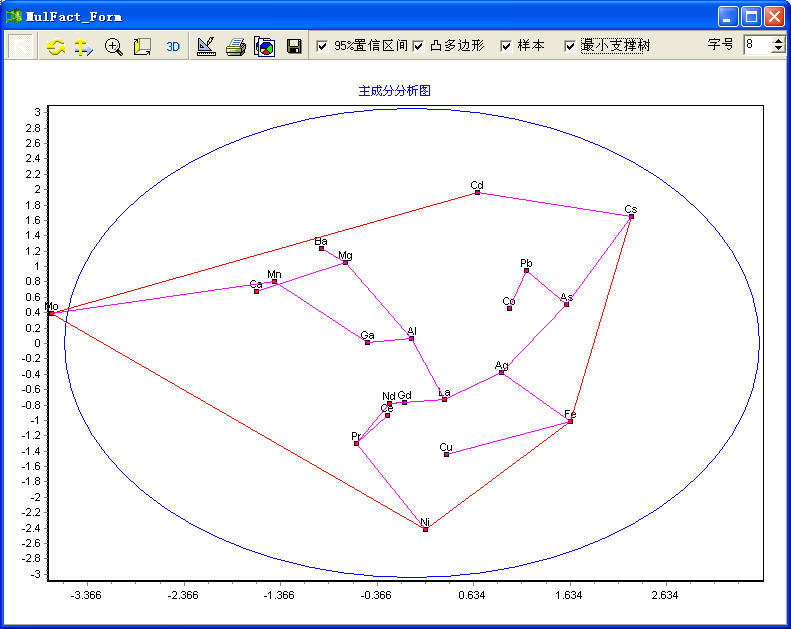Maximize the MulFact_Form window
This screenshot has height=629, width=791.
(x=751, y=17)
